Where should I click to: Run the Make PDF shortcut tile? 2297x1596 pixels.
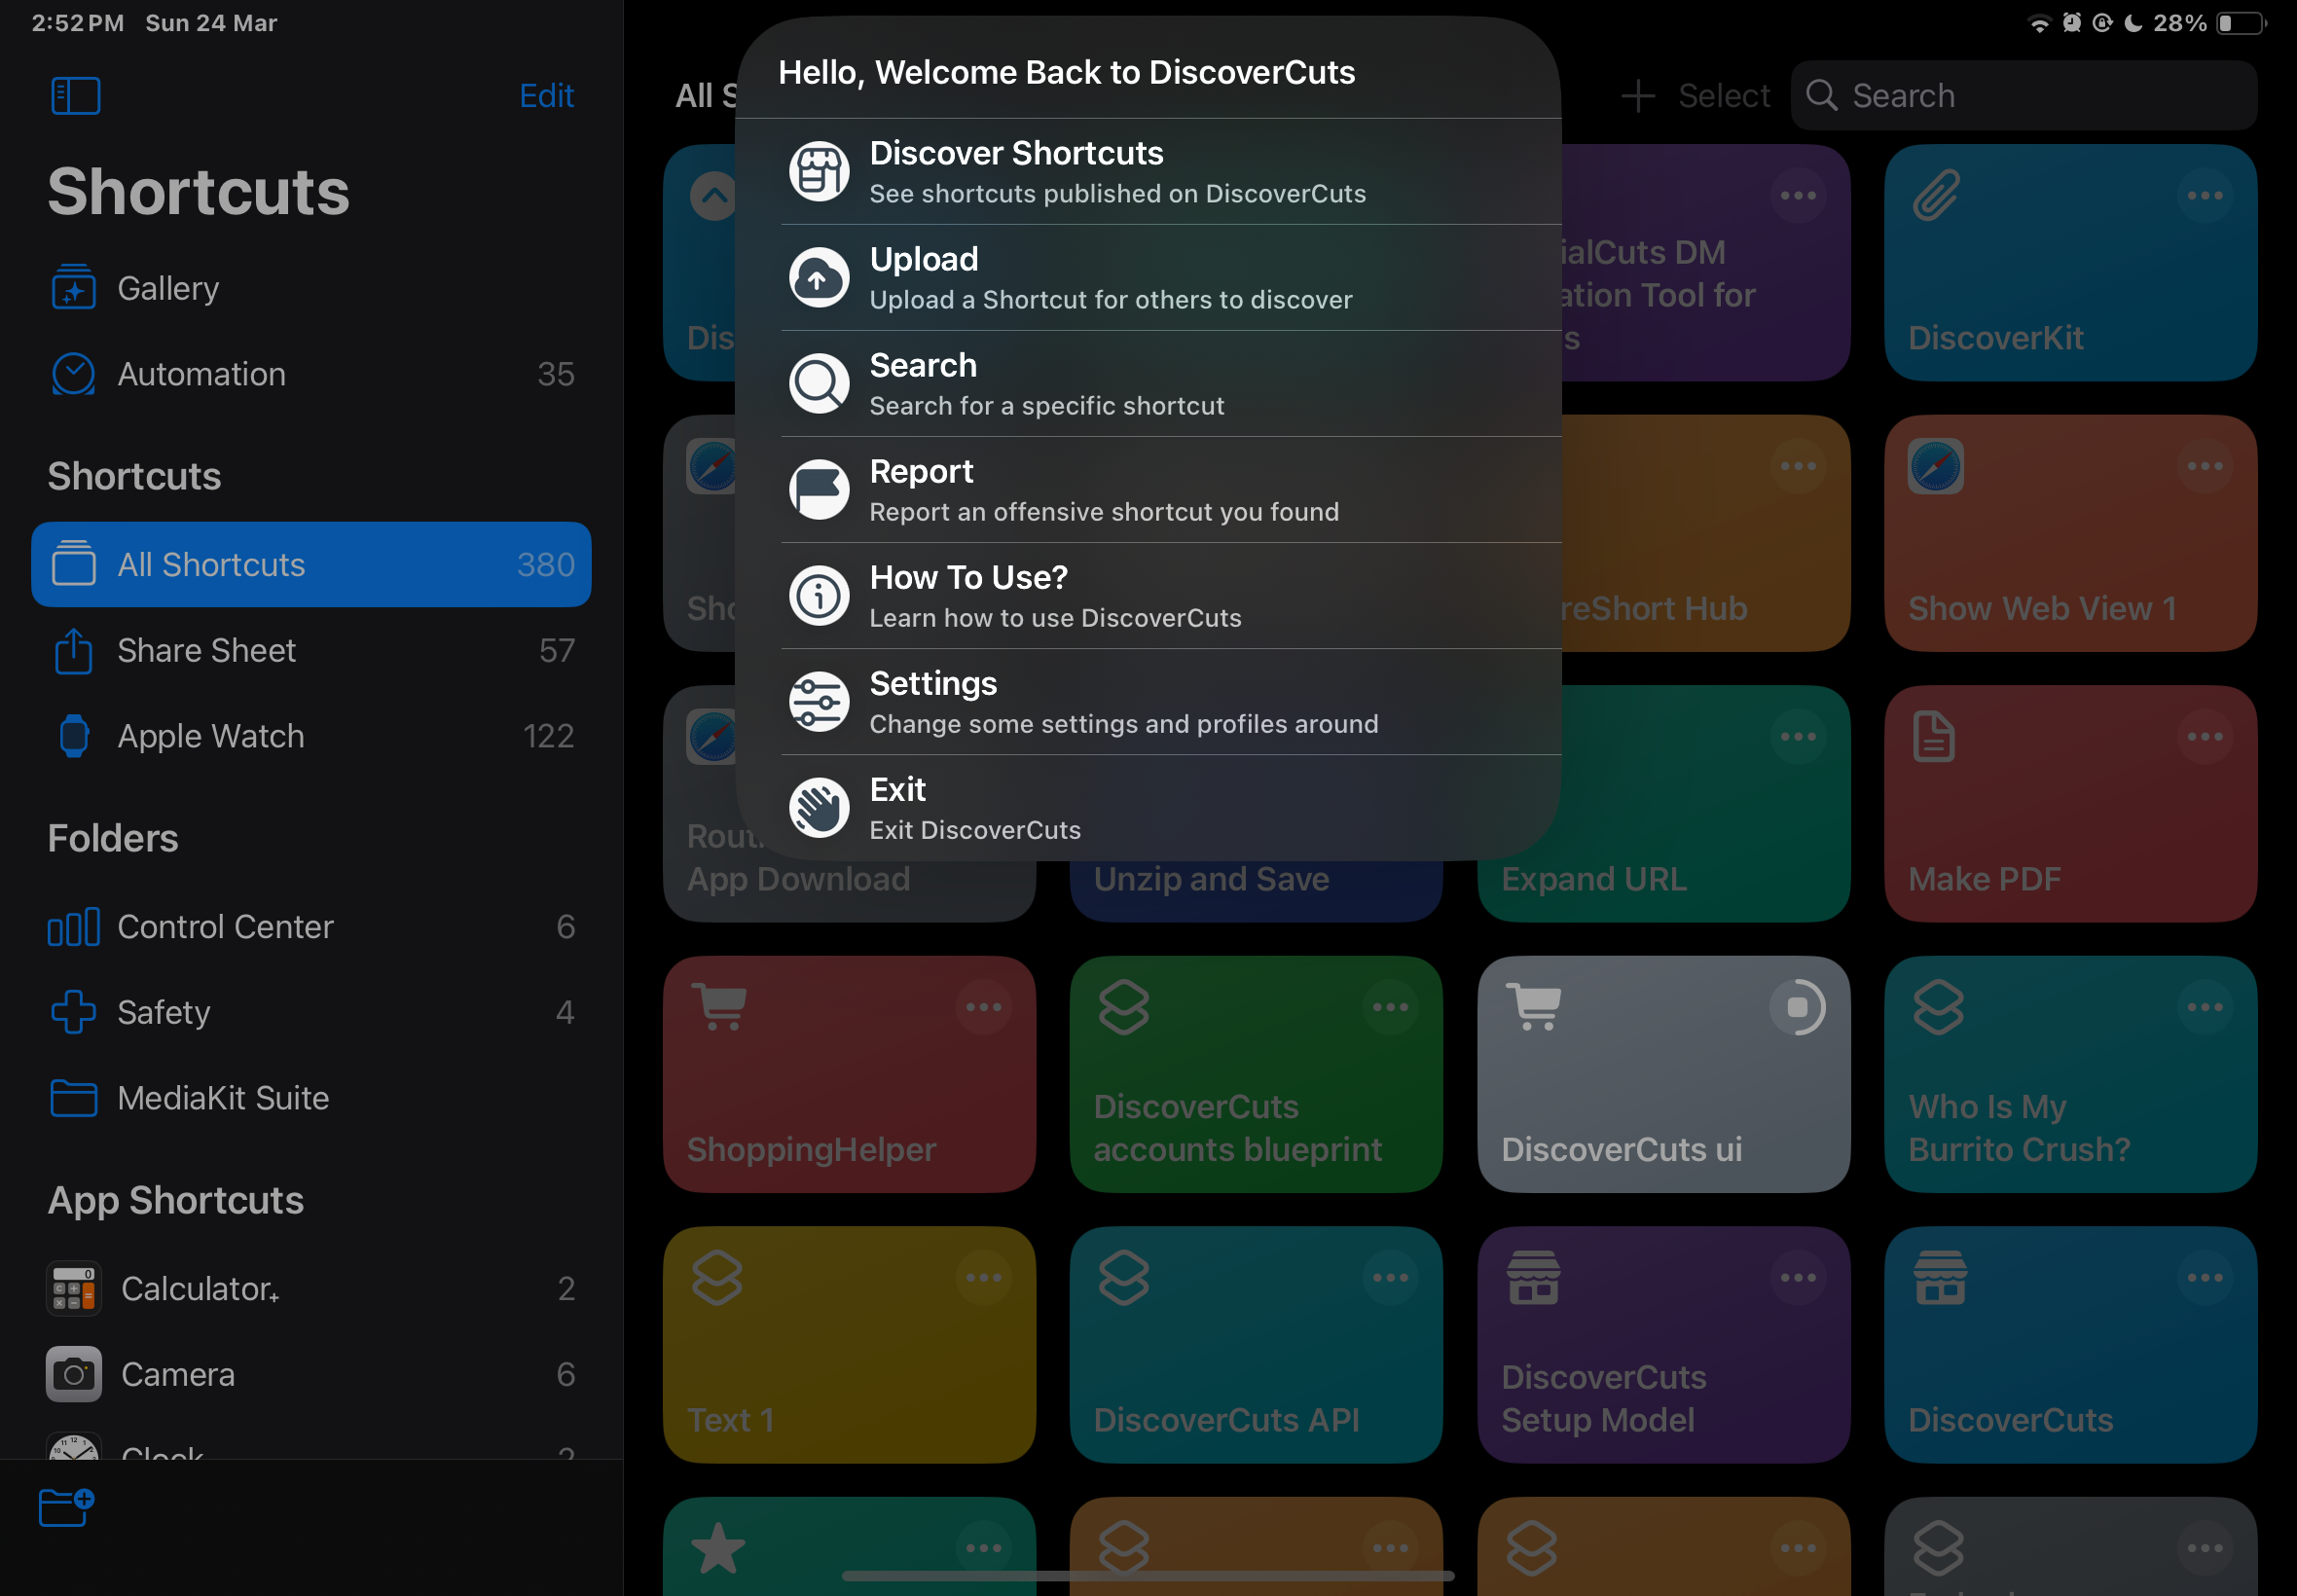(2070, 803)
